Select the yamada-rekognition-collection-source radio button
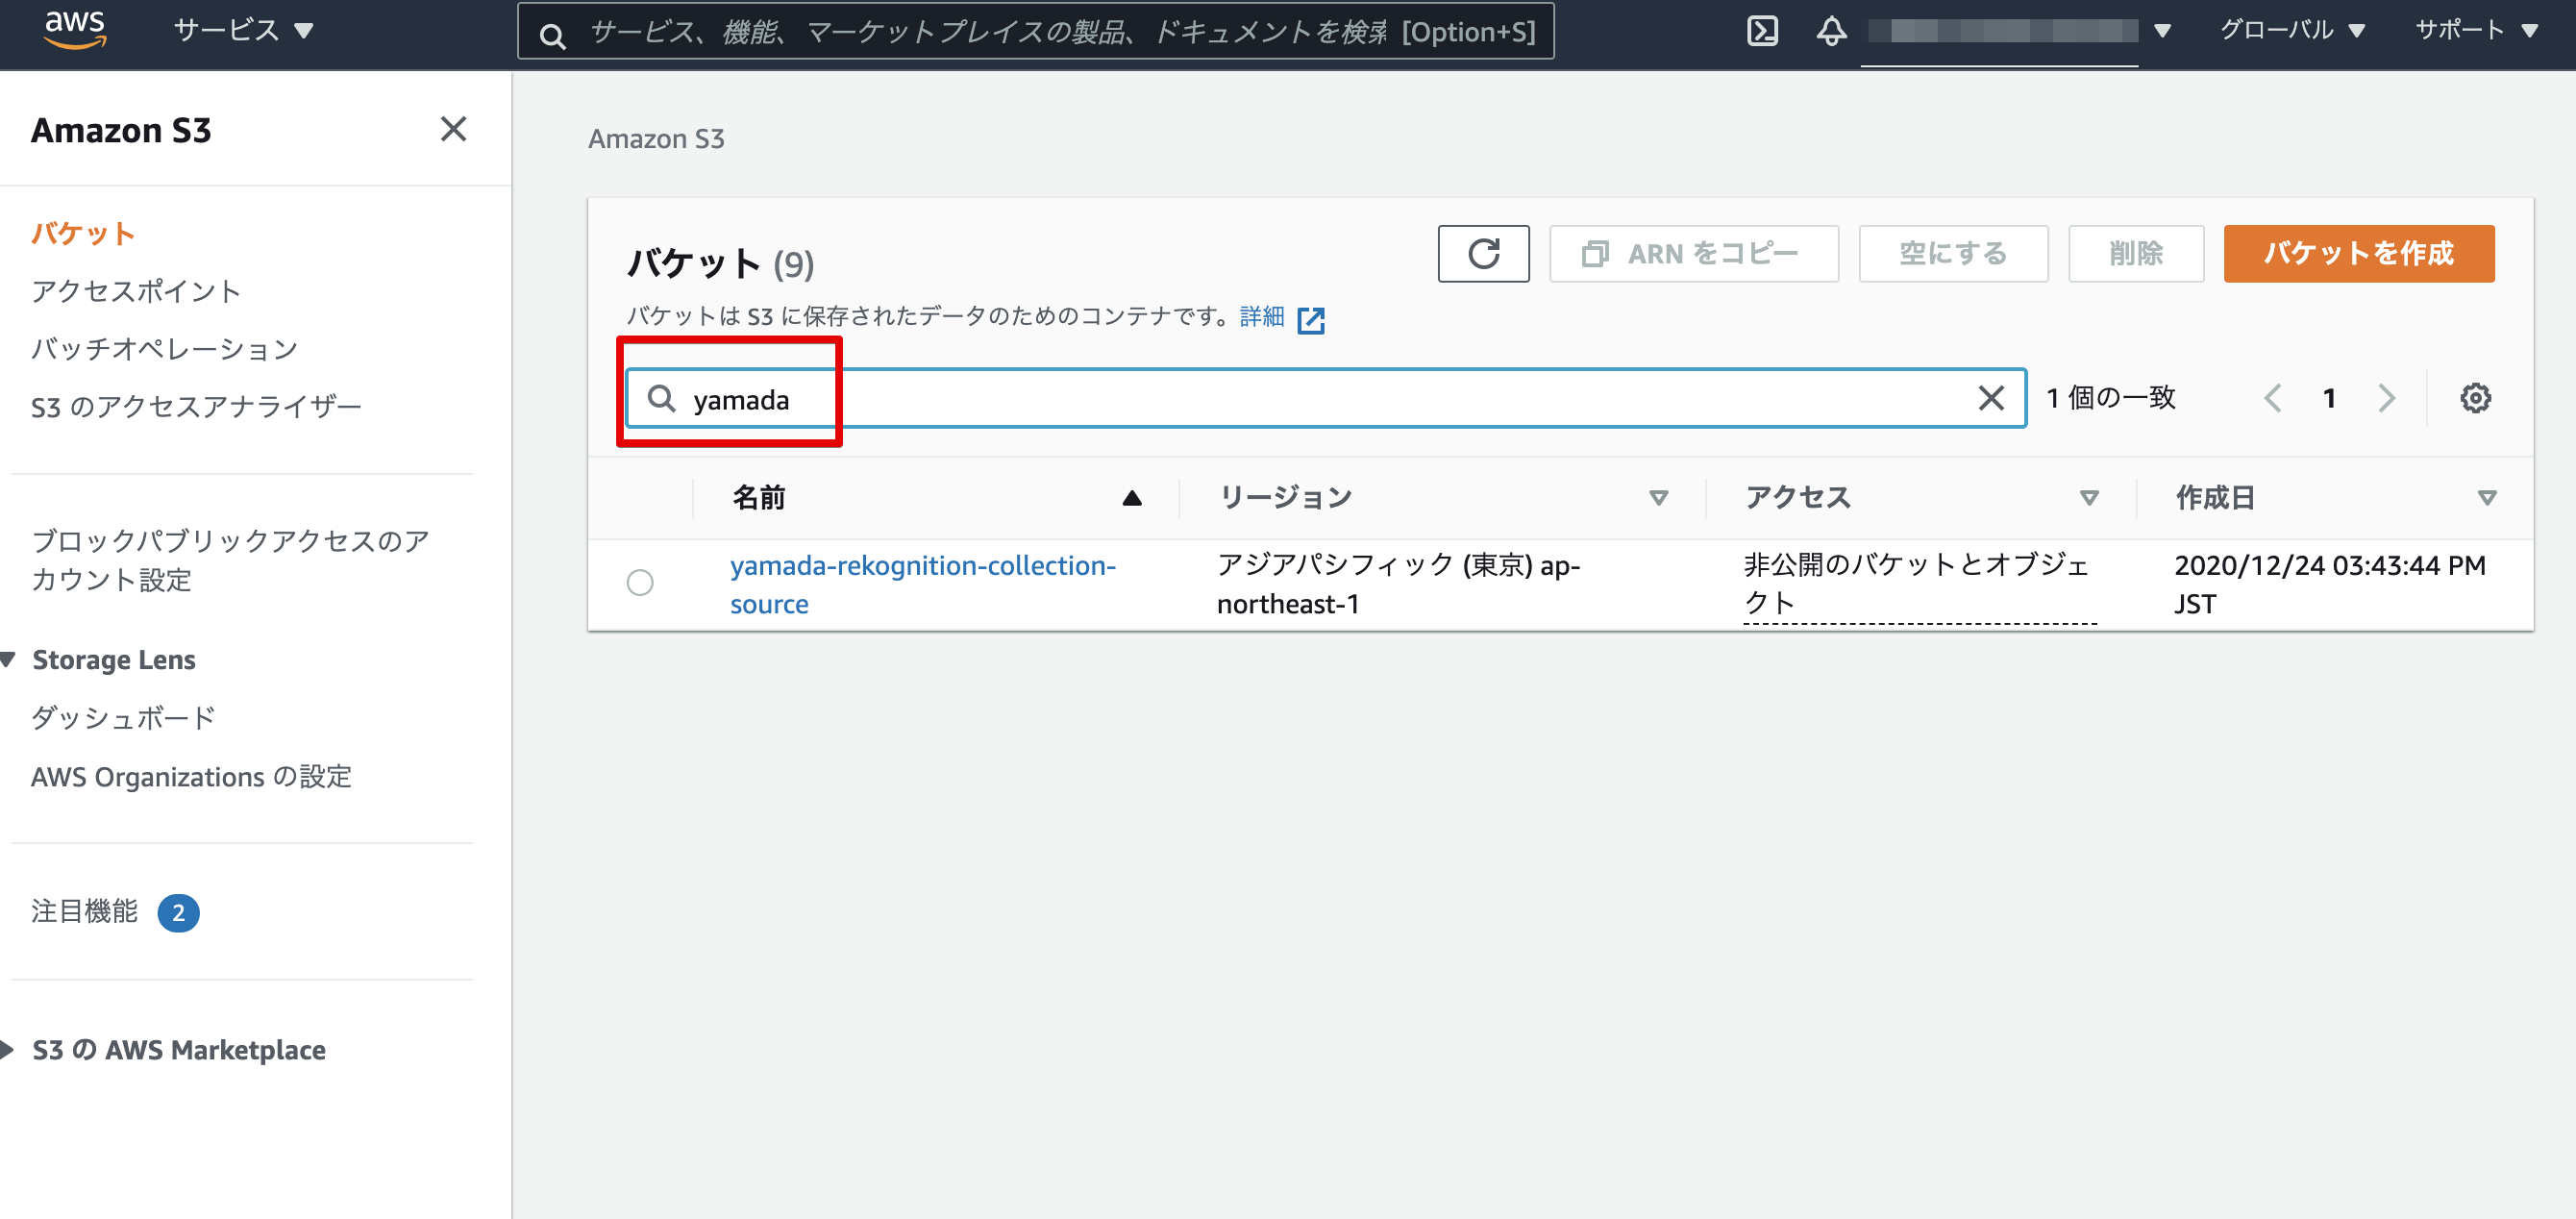 pos(640,583)
